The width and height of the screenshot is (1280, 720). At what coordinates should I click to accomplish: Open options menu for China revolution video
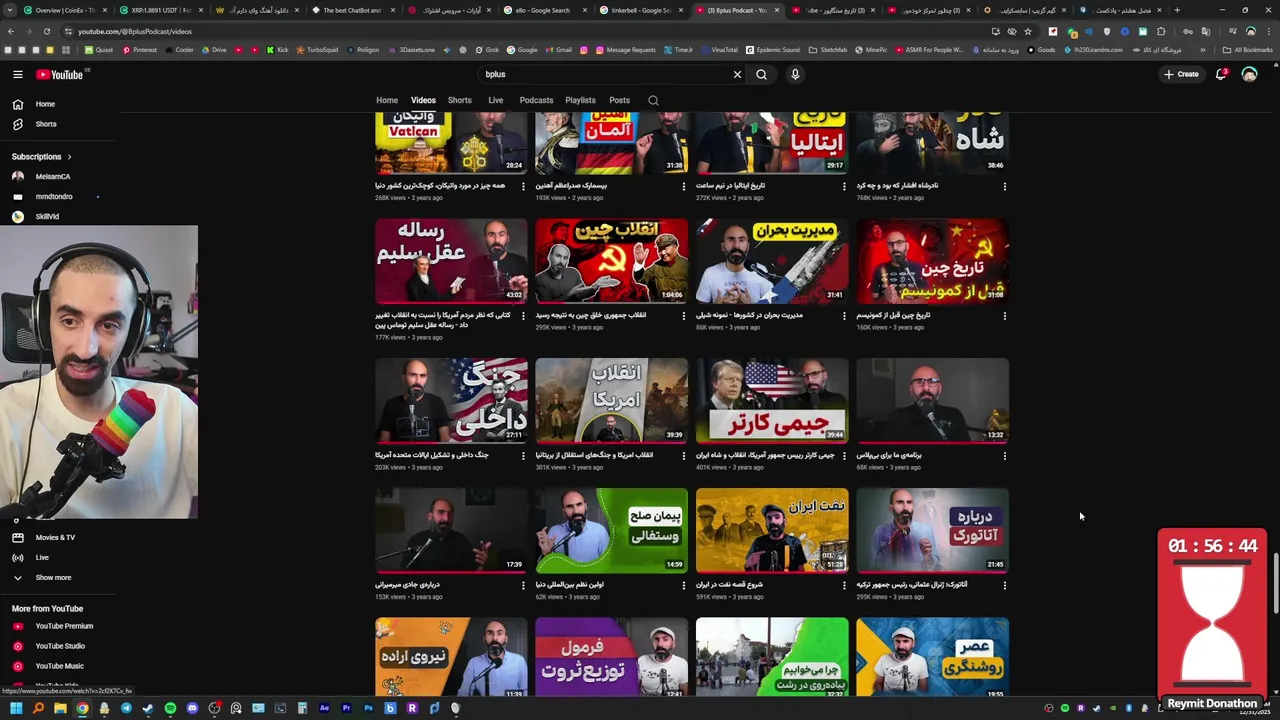pos(684,316)
